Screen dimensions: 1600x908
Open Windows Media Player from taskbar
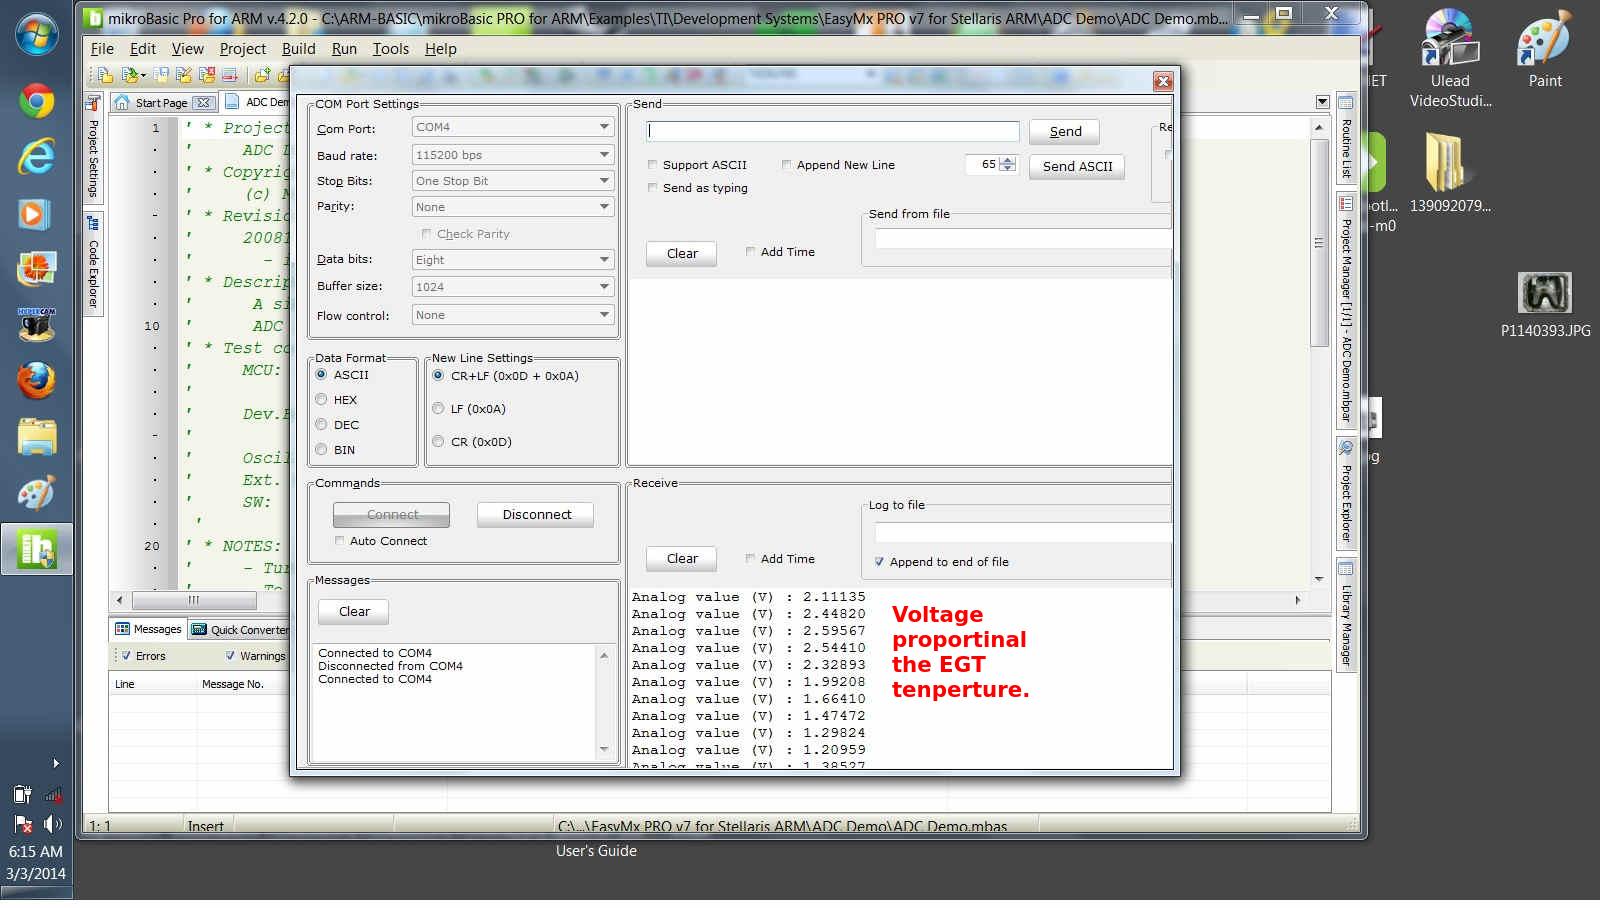click(x=36, y=213)
